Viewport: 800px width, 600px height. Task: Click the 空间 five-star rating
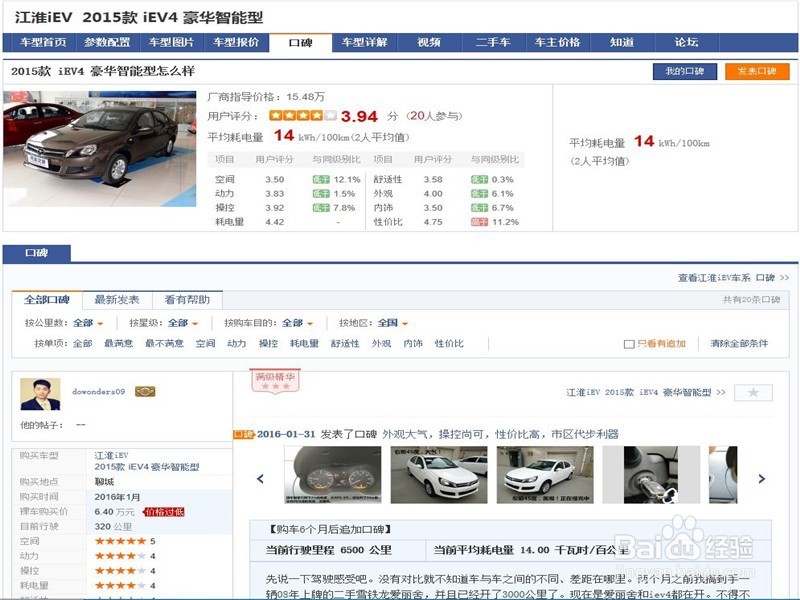120,541
